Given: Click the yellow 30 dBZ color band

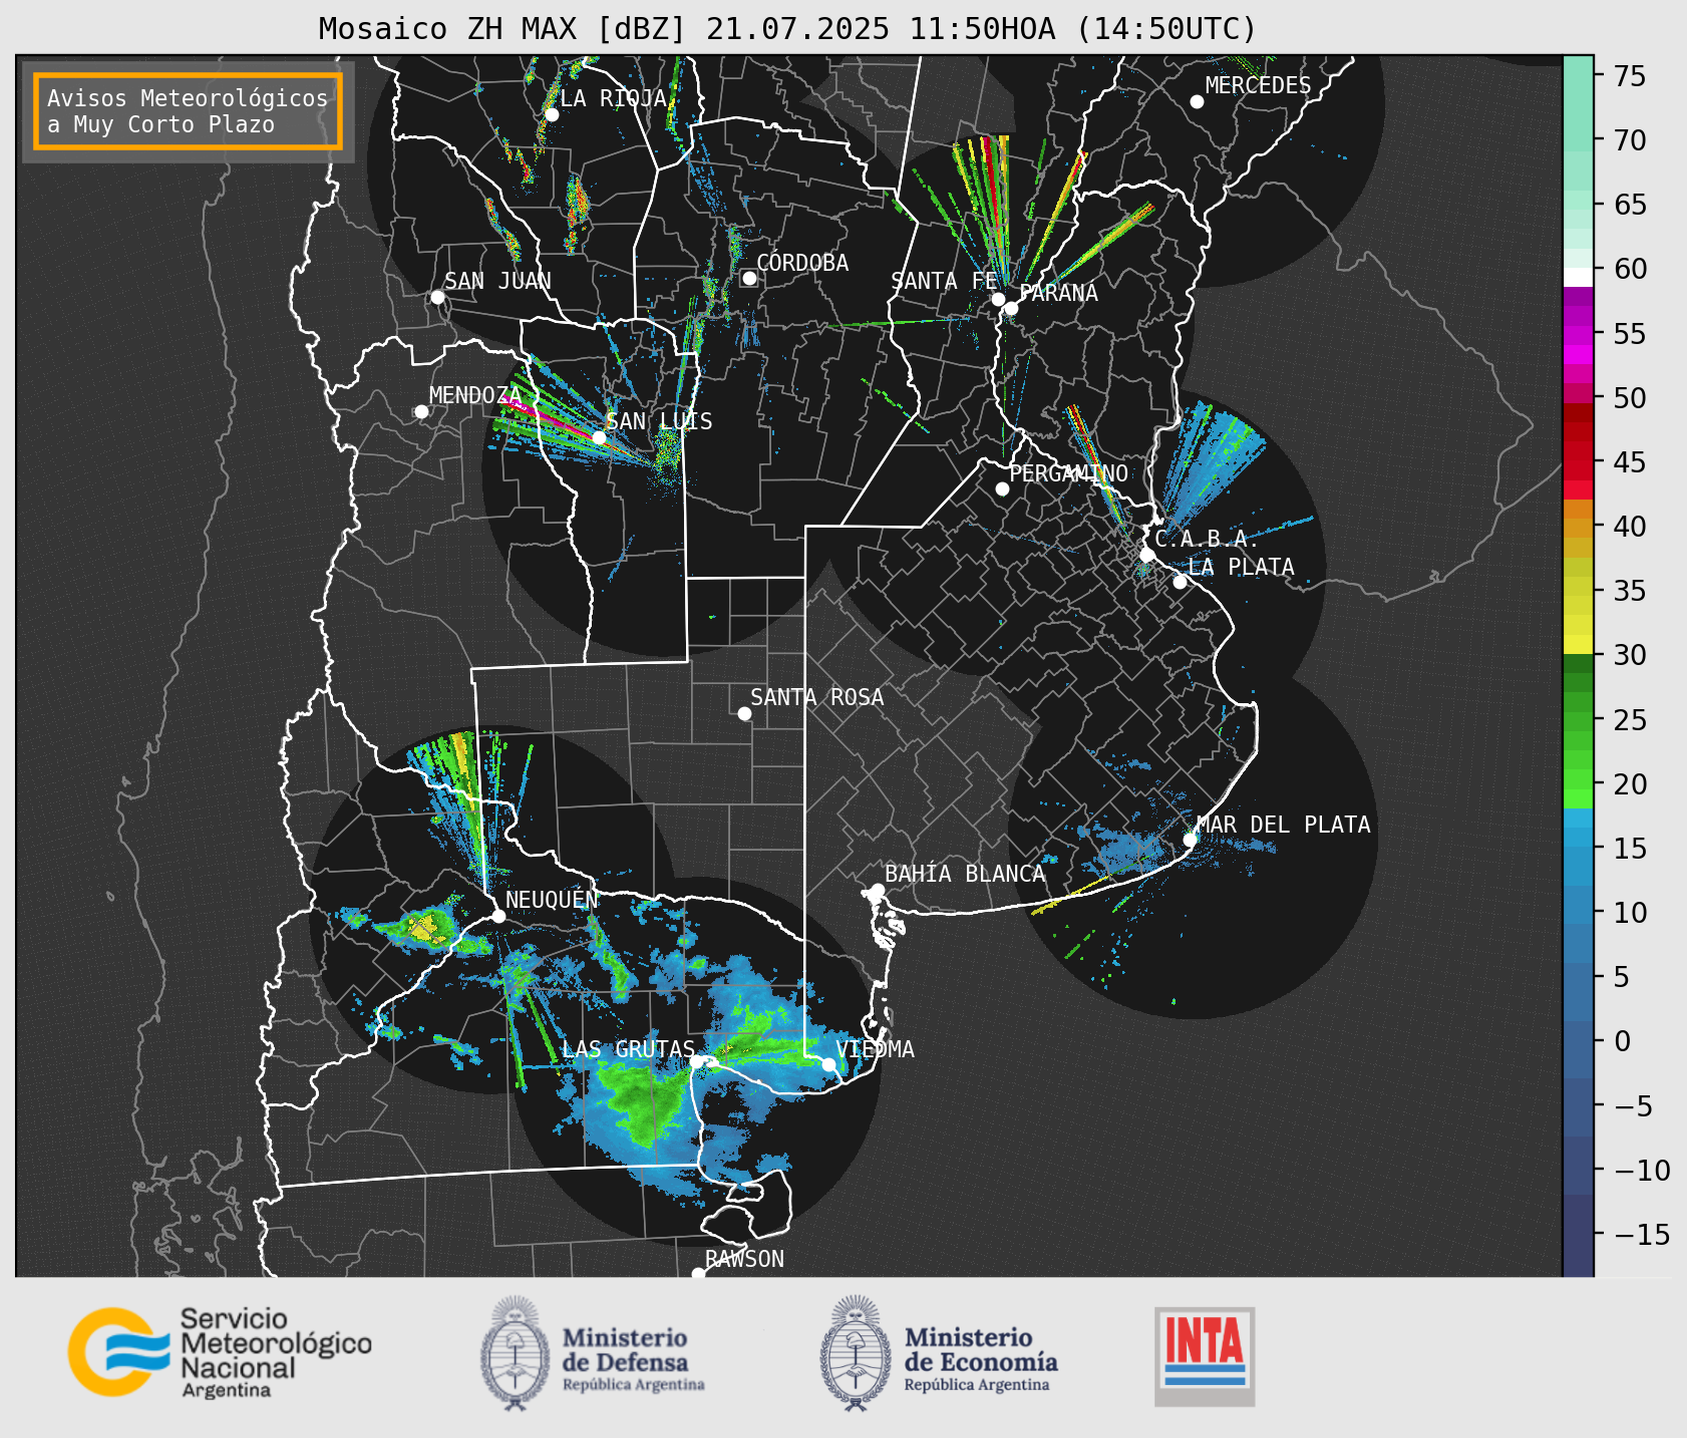Looking at the screenshot, I should [1577, 645].
